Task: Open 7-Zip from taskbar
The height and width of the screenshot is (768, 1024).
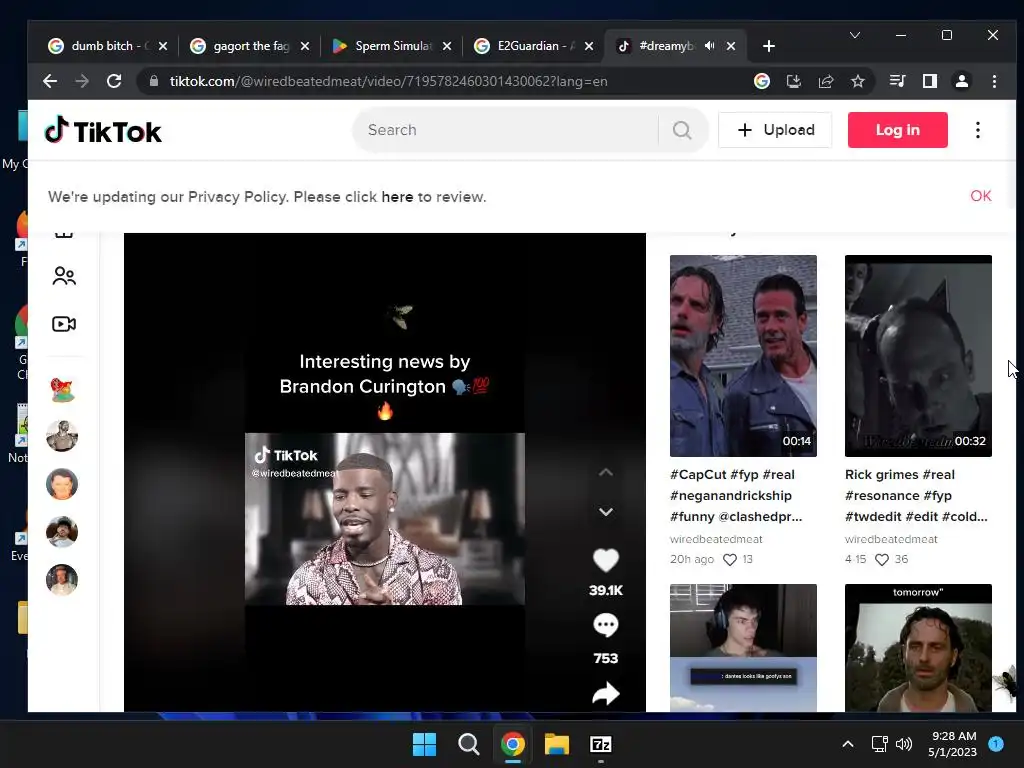Action: pyautogui.click(x=601, y=744)
